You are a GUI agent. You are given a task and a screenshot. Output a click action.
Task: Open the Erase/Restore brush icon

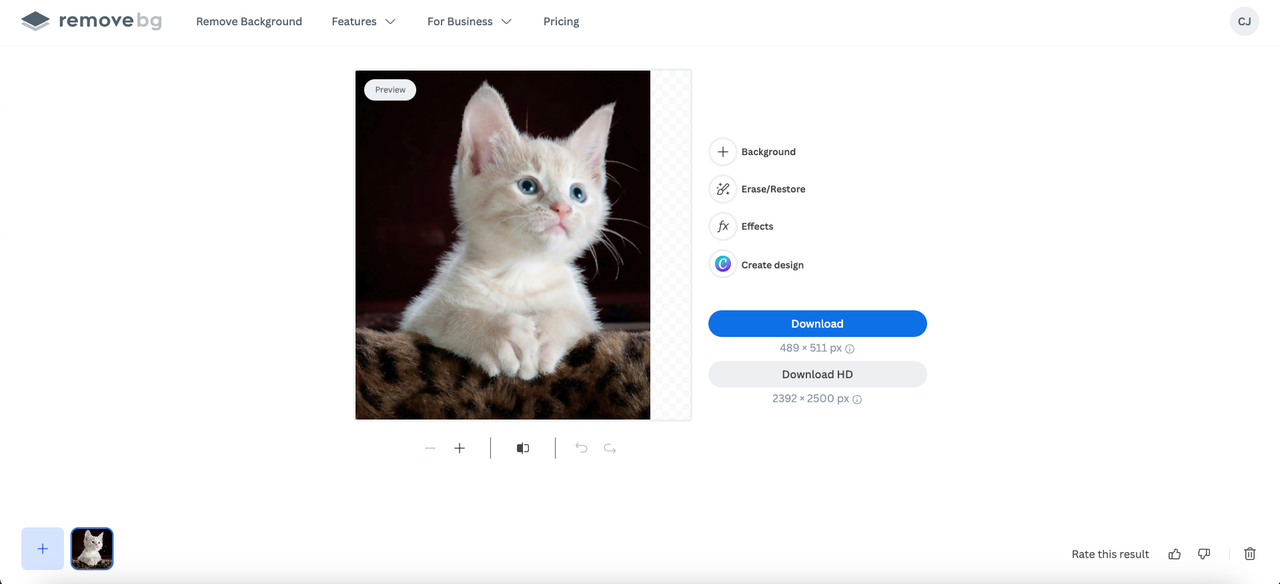(723, 189)
